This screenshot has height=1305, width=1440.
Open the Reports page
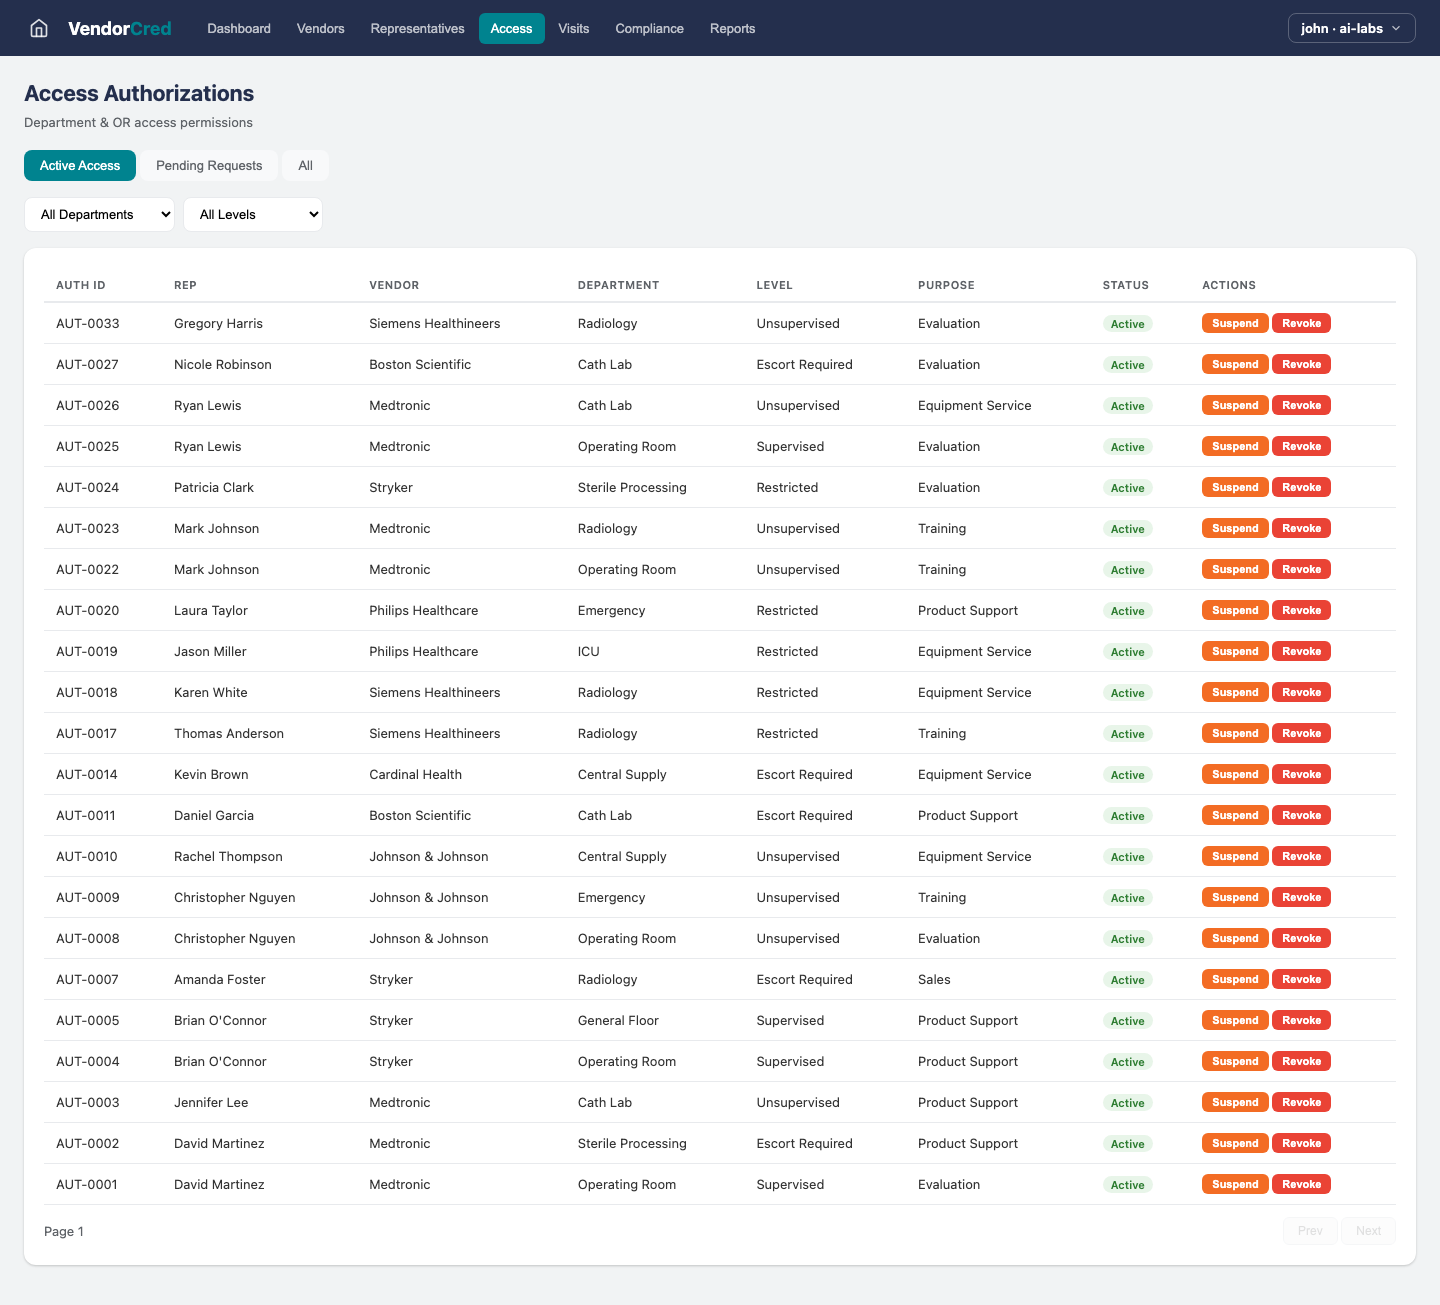[732, 28]
